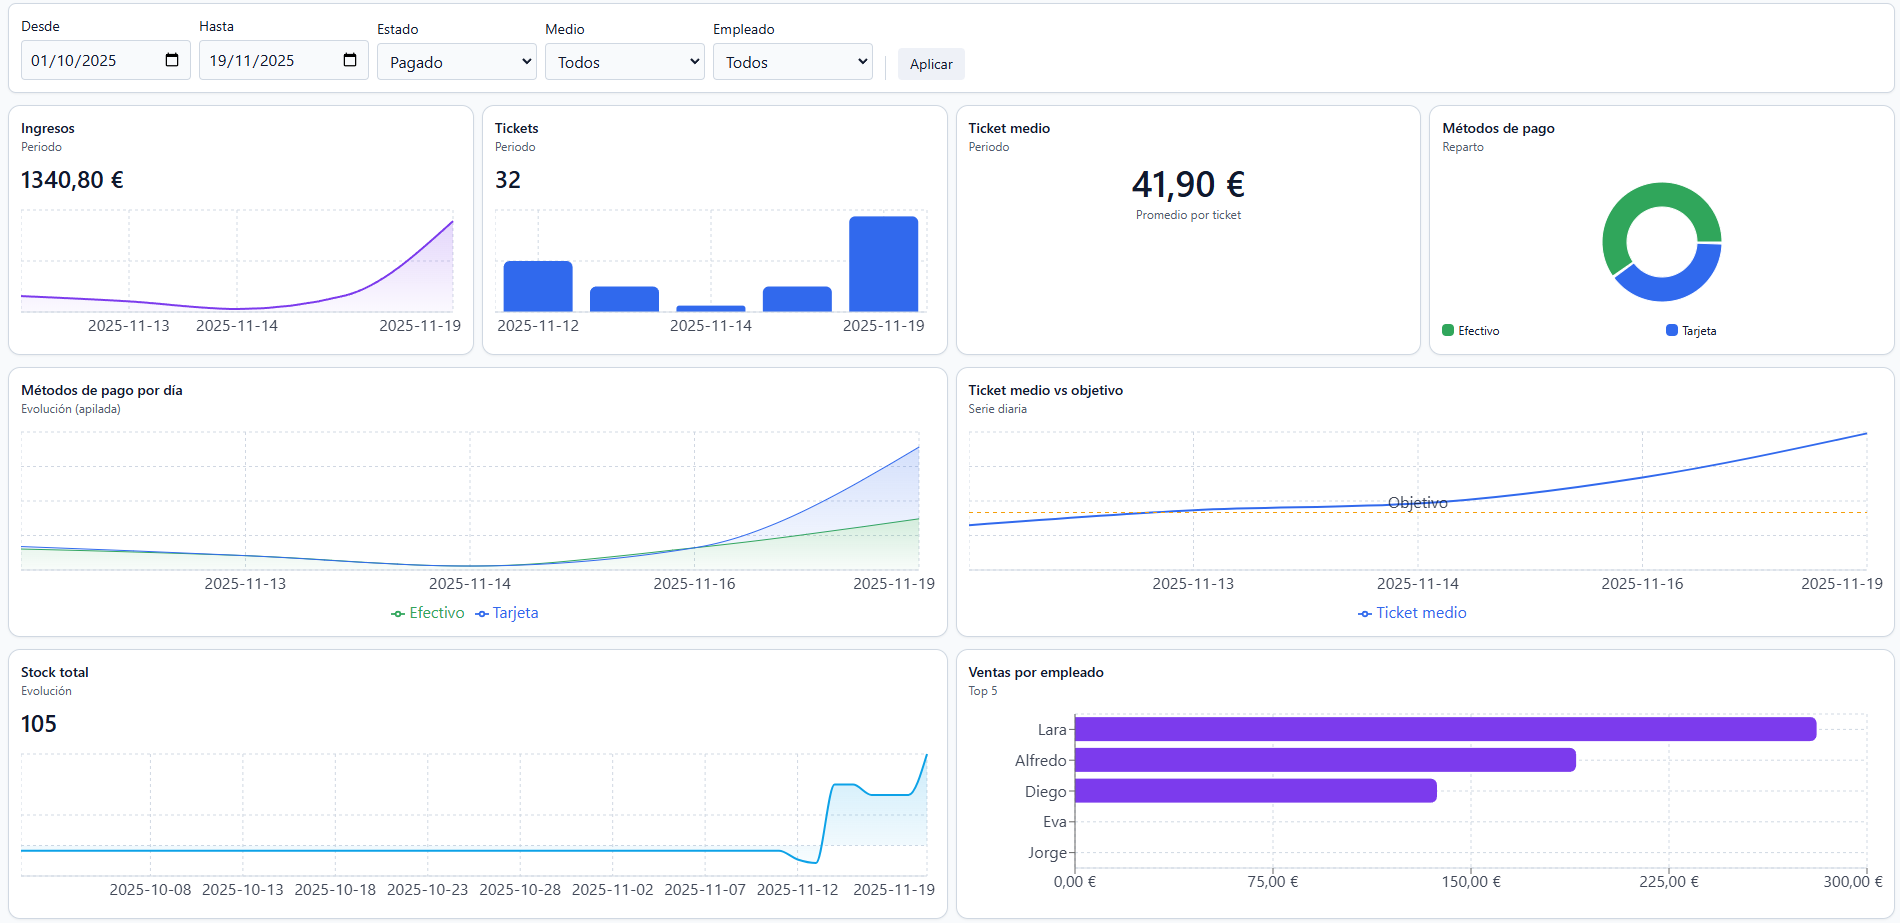Open the calendar picker for the Hasta date field
1900x923 pixels.
coord(350,60)
